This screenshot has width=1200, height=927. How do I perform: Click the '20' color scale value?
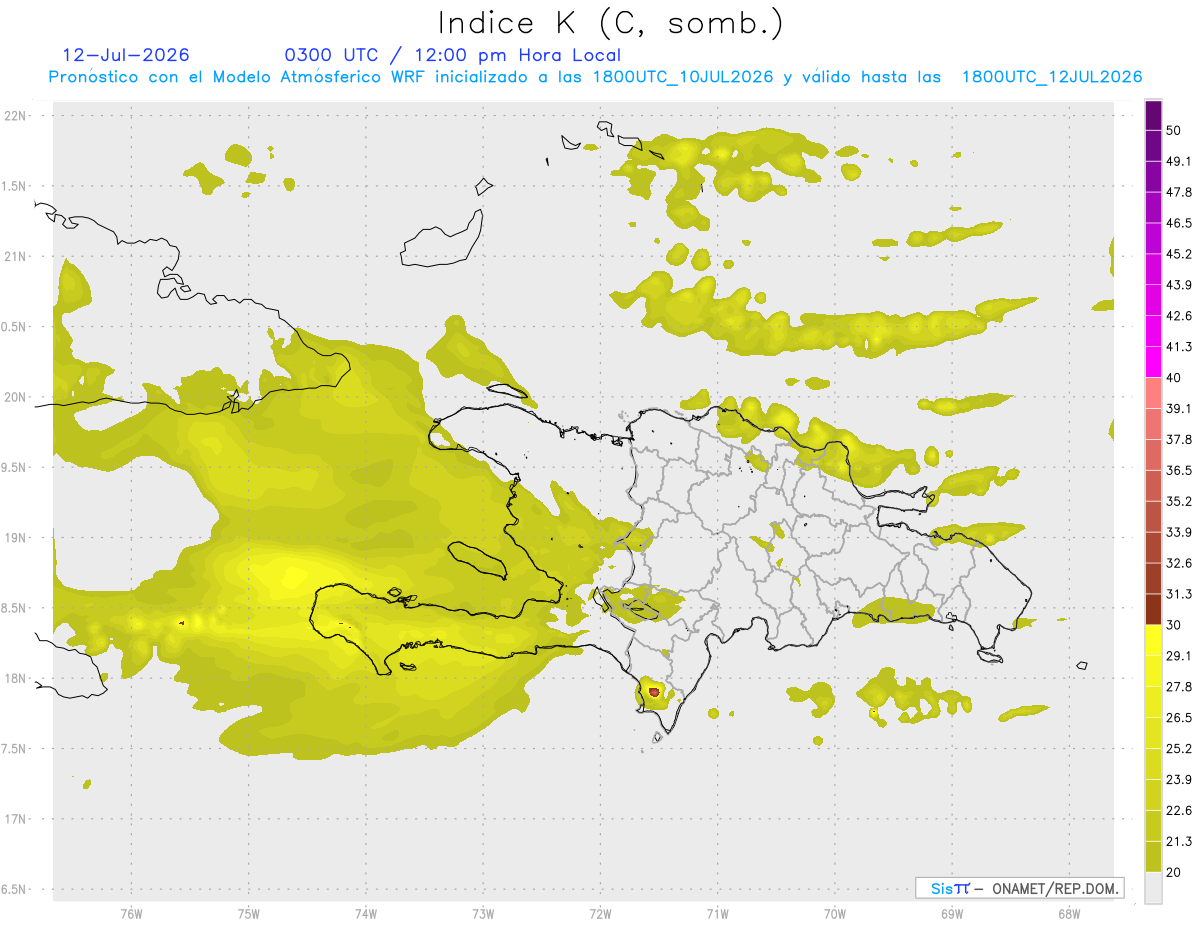[1173, 873]
